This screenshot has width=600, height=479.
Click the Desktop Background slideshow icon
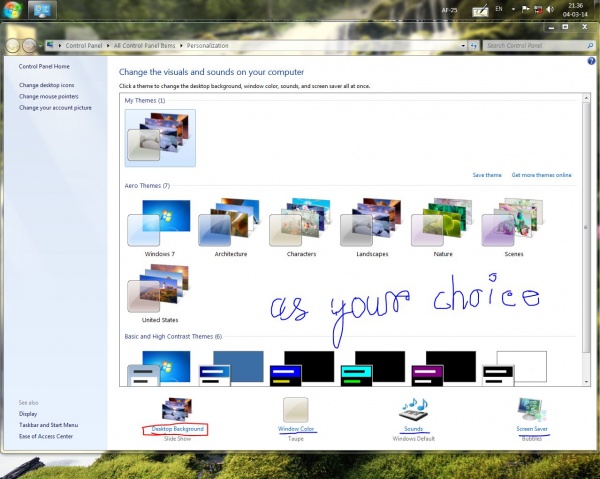click(x=177, y=409)
